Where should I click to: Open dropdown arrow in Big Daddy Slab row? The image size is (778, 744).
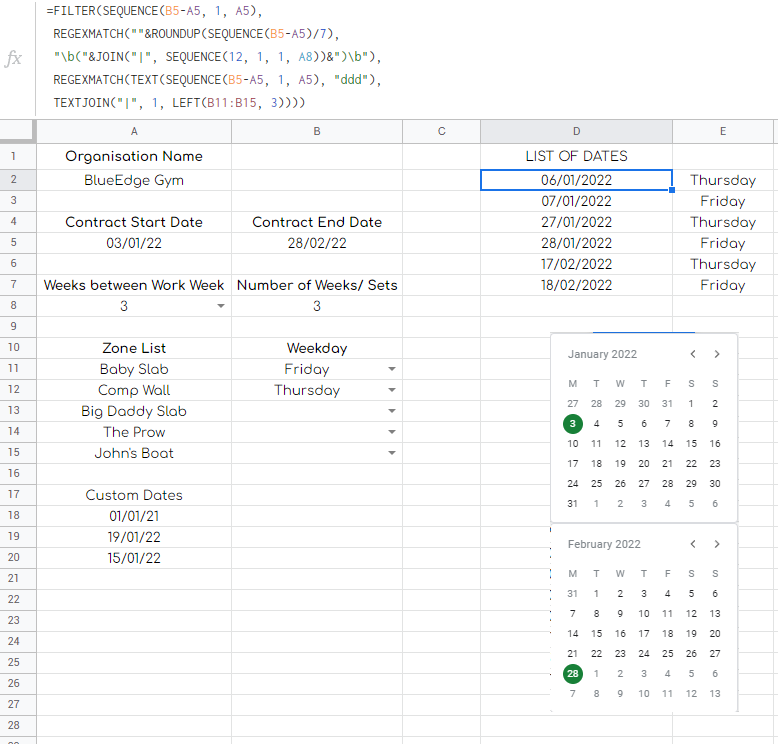[392, 411]
